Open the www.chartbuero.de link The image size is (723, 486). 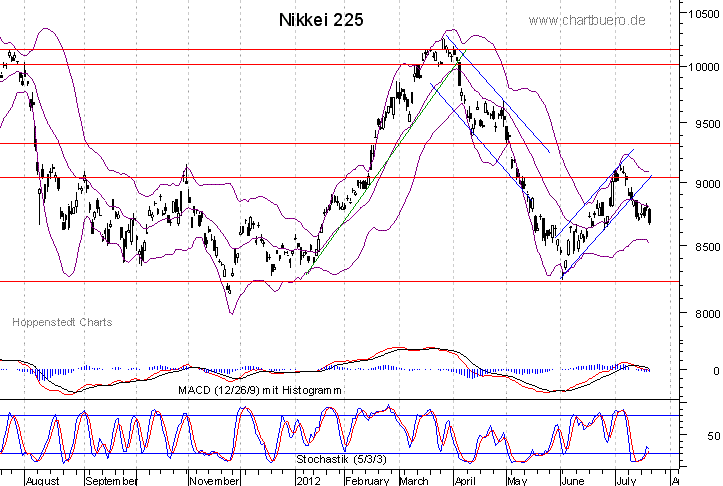point(587,20)
